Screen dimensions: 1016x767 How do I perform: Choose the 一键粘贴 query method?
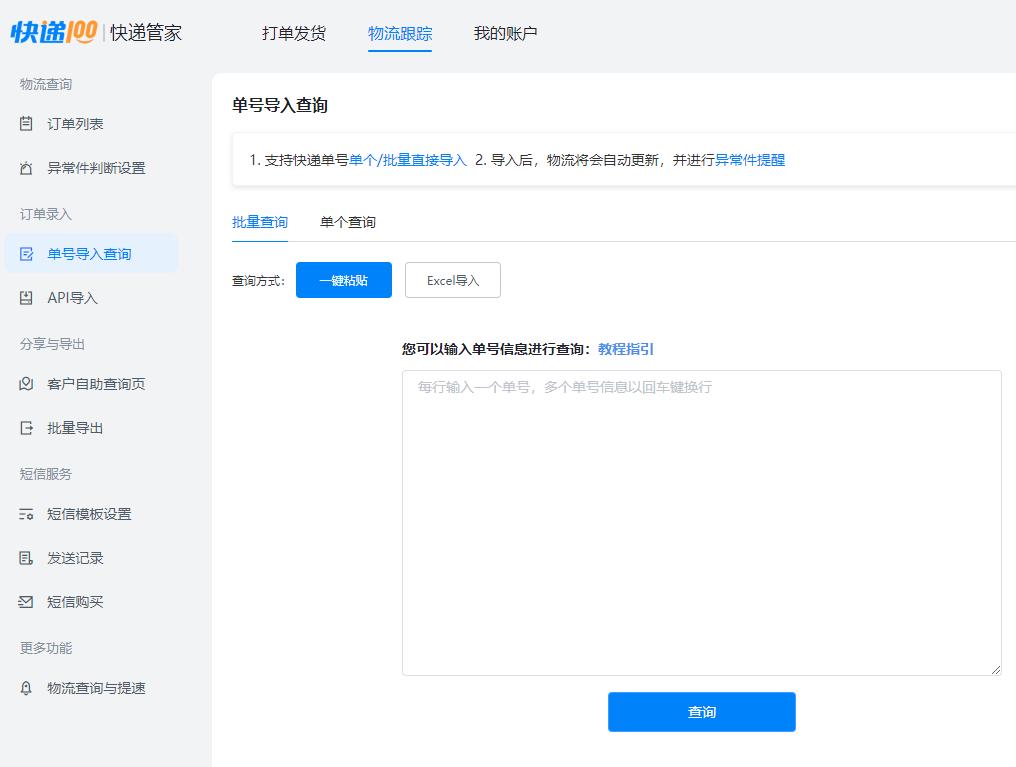[343, 280]
